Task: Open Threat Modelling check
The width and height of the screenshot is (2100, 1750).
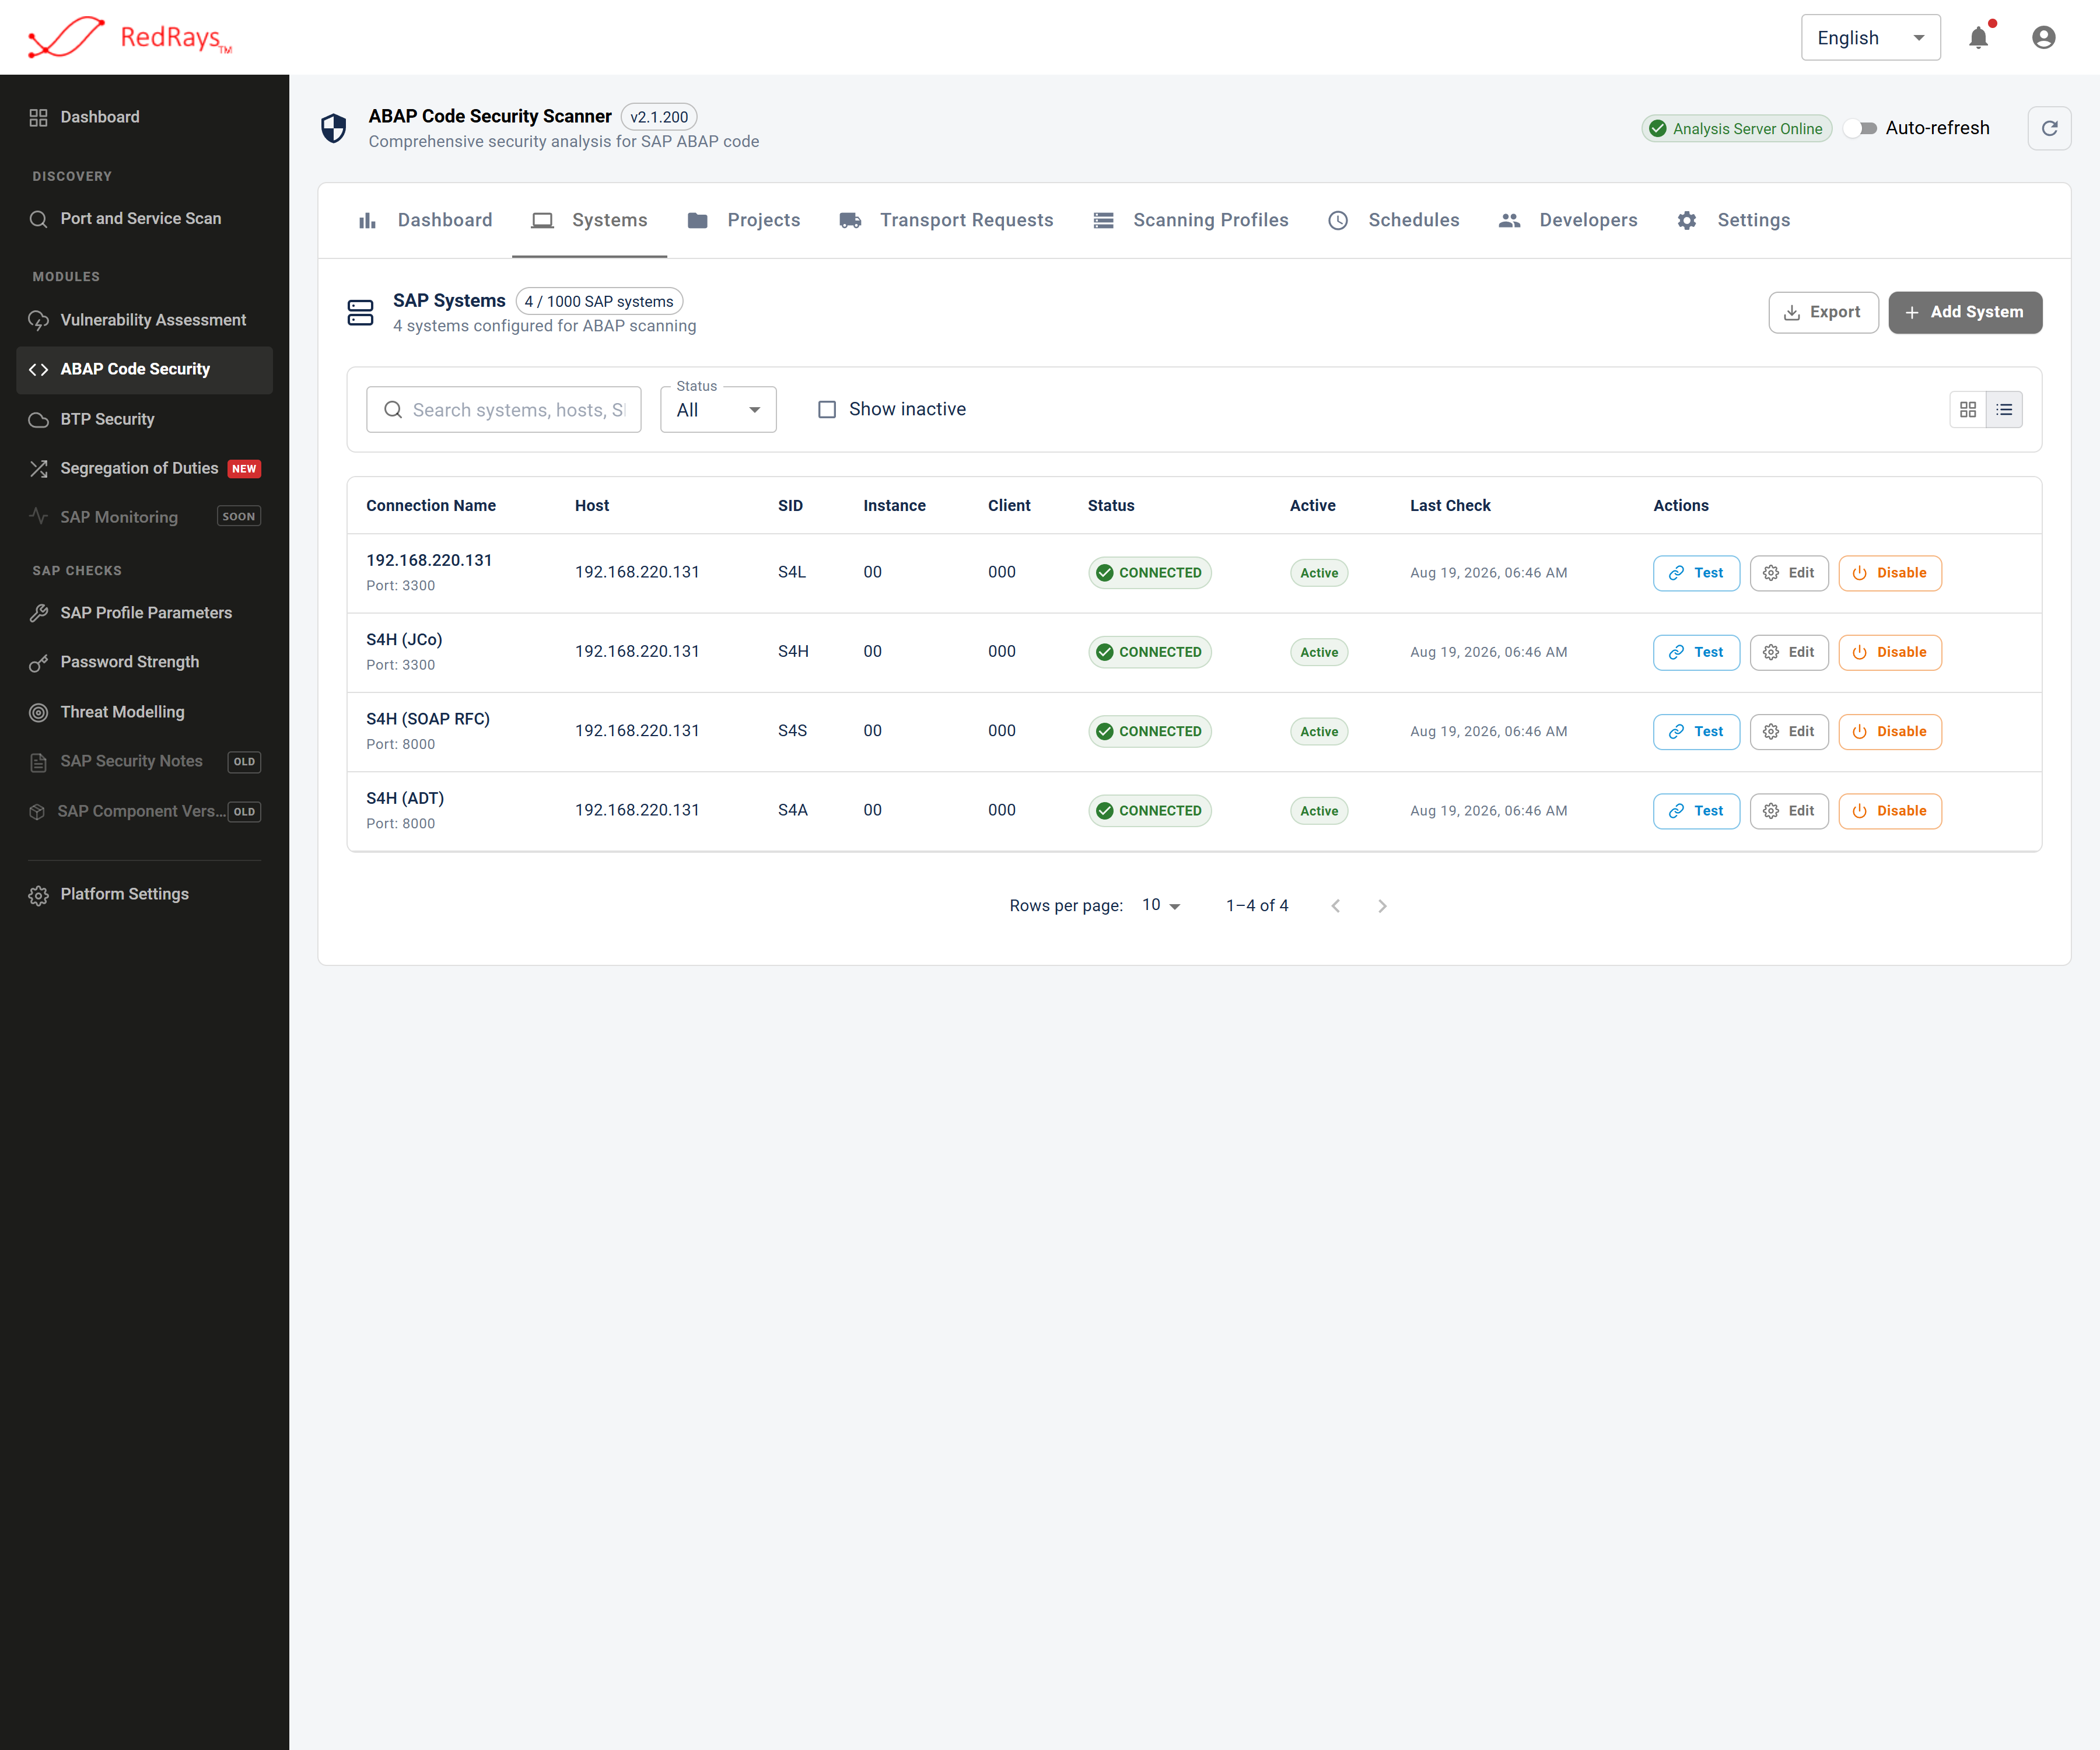Action: click(144, 712)
